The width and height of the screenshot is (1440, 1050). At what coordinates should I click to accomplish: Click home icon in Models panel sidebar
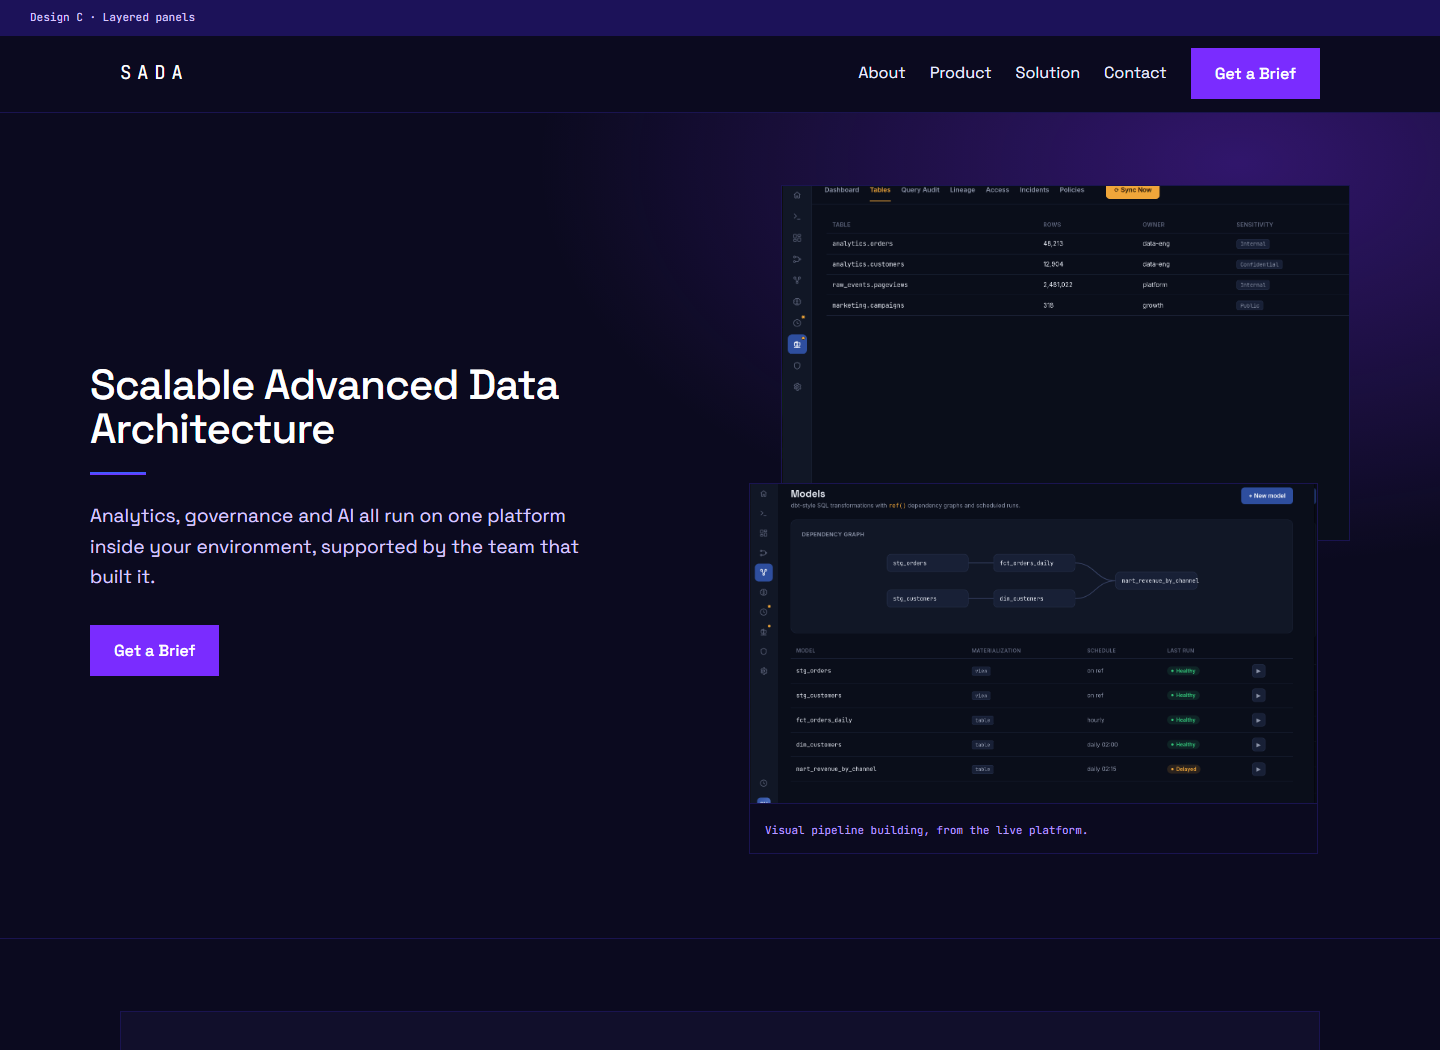[764, 494]
